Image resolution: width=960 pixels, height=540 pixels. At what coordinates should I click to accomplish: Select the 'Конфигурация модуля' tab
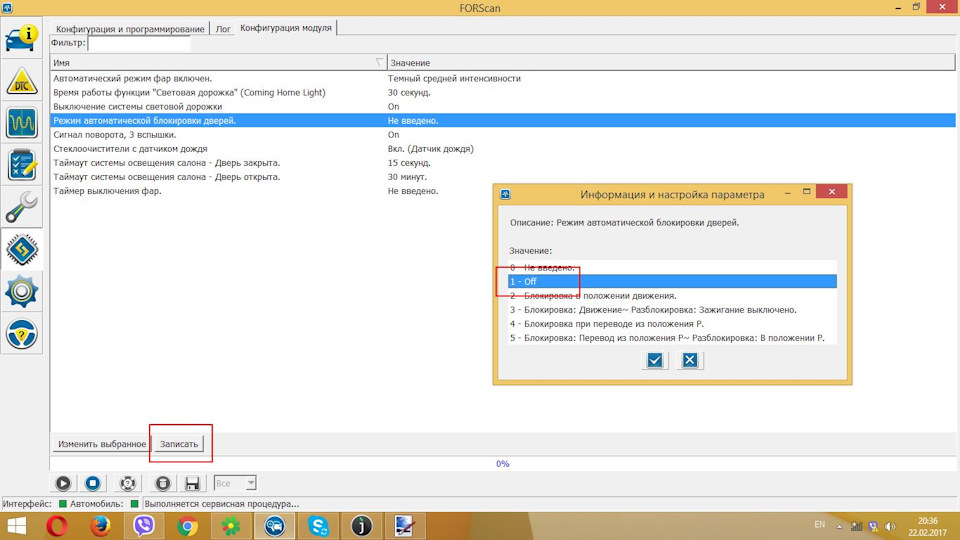286,28
